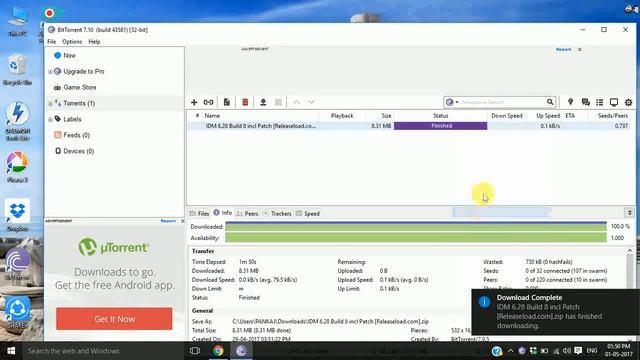Add torrent from URL link icon

point(209,102)
